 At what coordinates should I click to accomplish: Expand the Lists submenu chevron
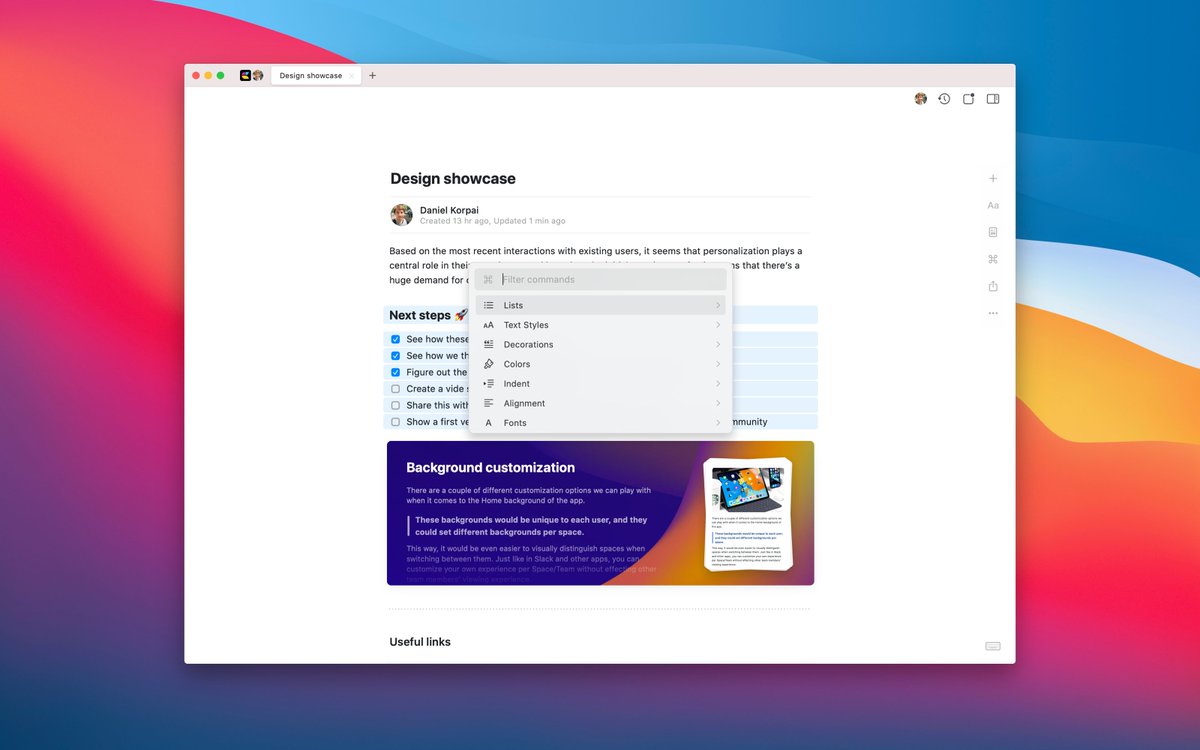(x=718, y=305)
